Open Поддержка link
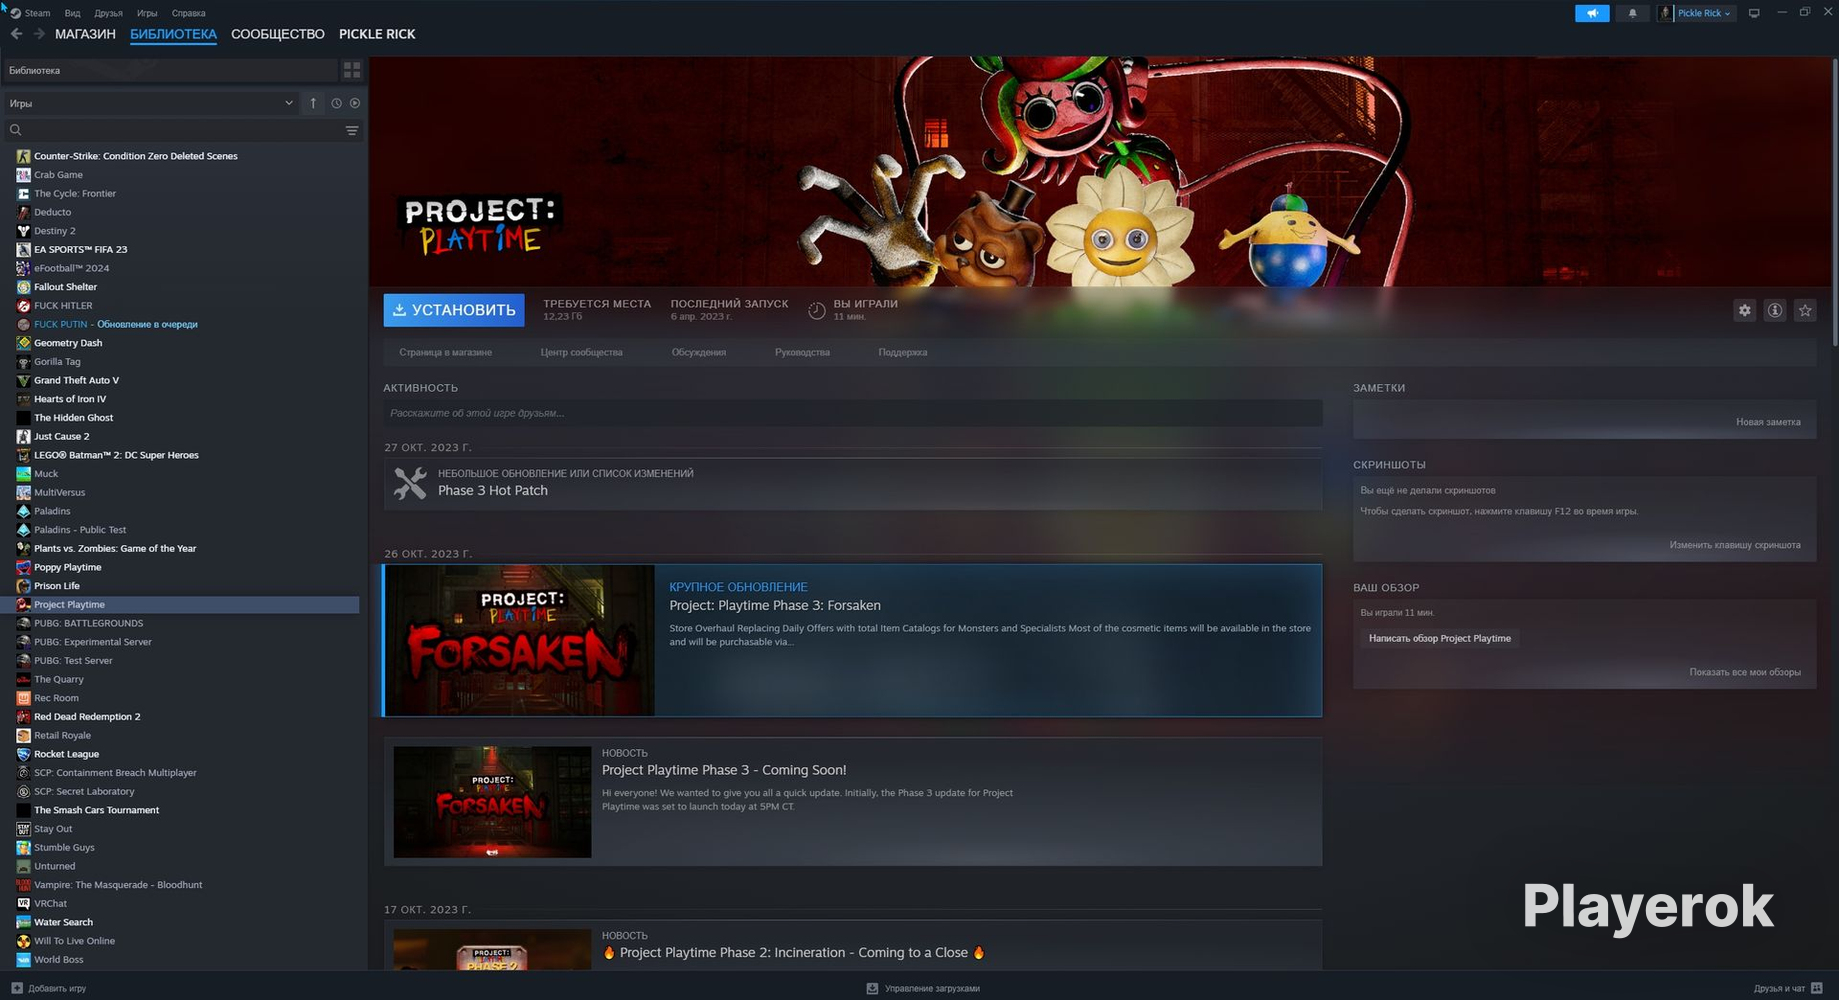The height and width of the screenshot is (1000, 1839). pyautogui.click(x=903, y=352)
